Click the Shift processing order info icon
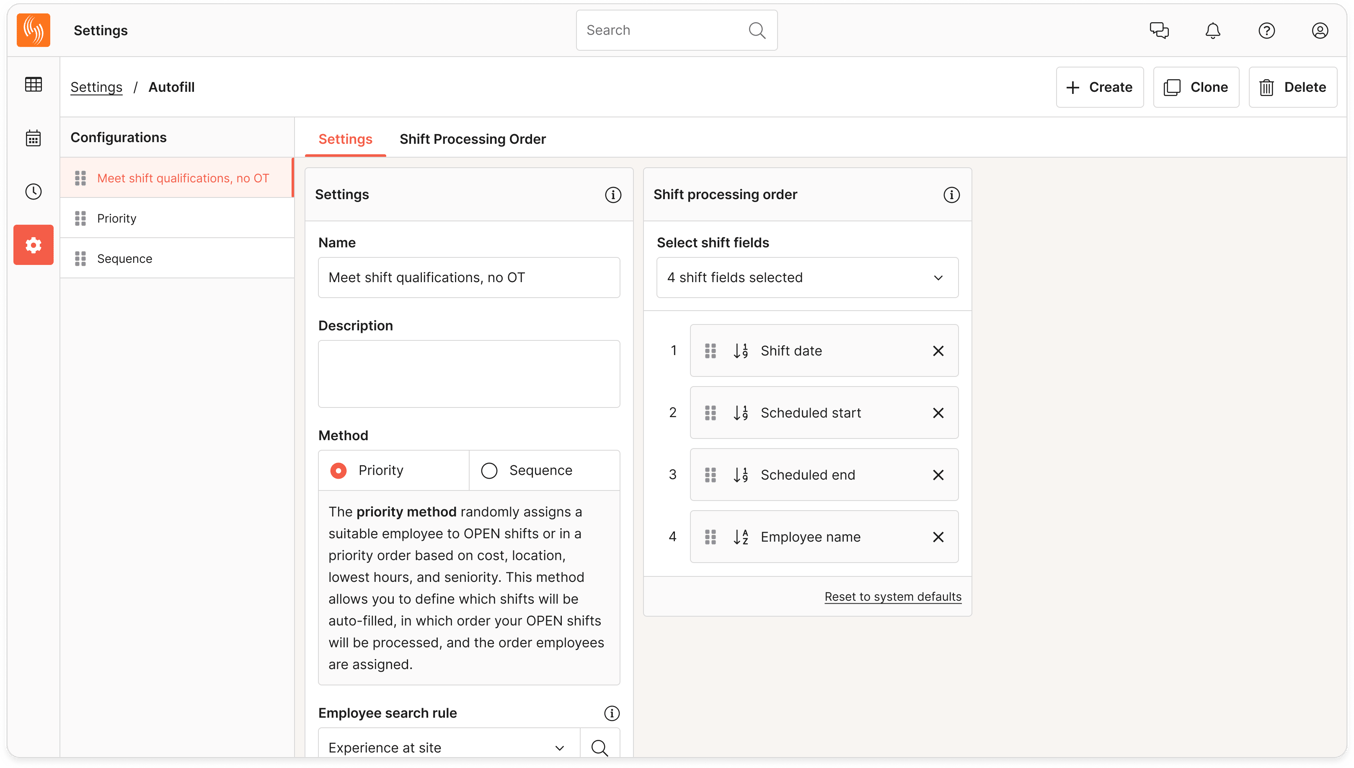Image resolution: width=1354 pixels, height=768 pixels. [951, 195]
